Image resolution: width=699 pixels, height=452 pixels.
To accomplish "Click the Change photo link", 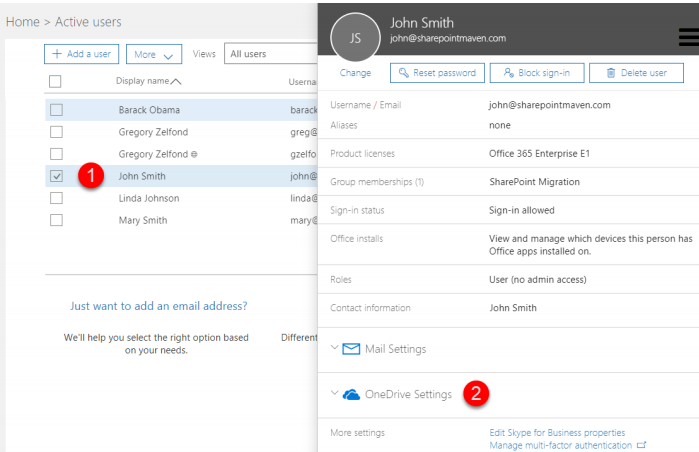I will click(355, 73).
